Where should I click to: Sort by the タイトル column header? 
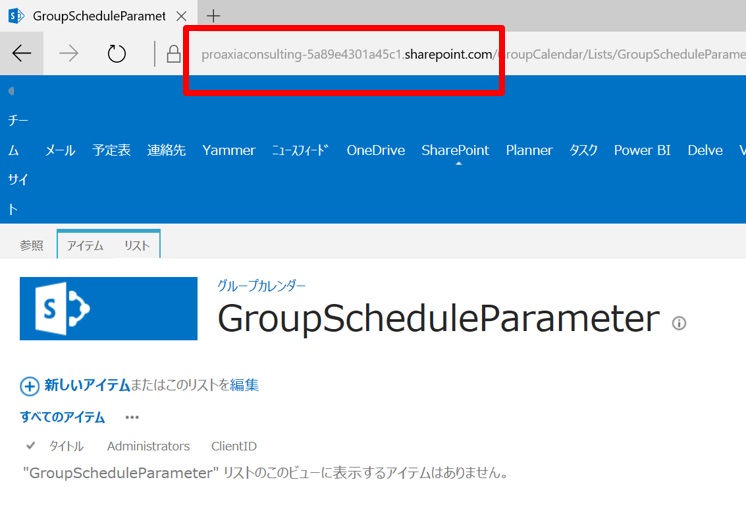click(66, 446)
